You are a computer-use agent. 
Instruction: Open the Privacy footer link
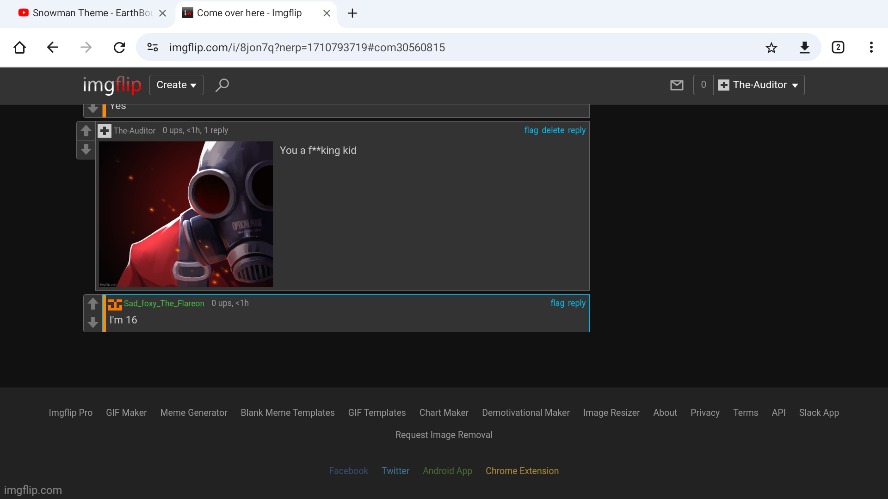coord(705,413)
